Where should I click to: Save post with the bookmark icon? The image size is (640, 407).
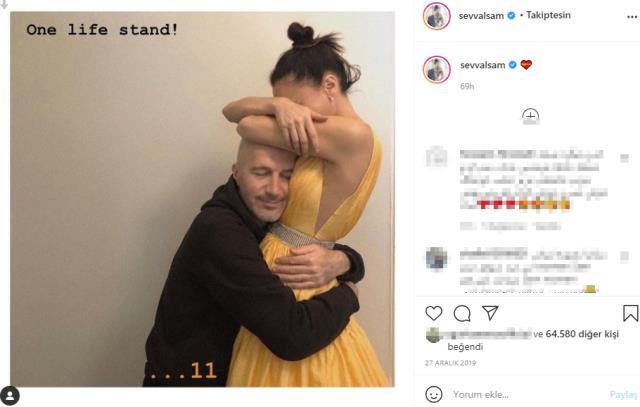[x=630, y=314]
